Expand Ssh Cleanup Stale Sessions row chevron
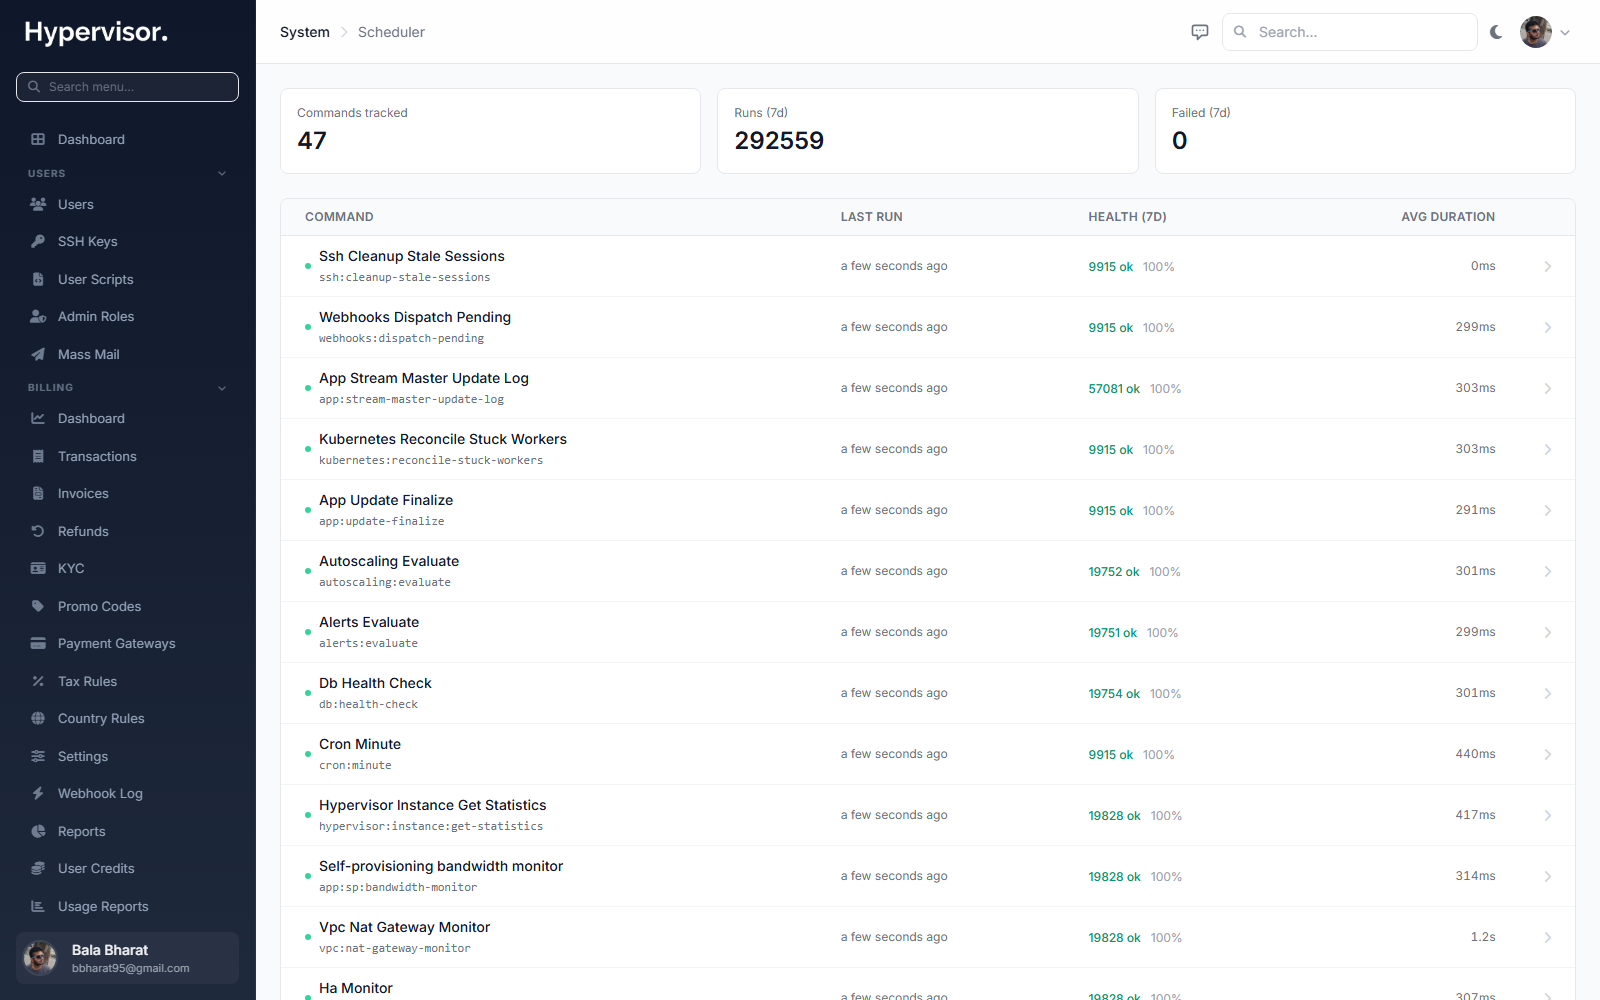 (x=1548, y=266)
